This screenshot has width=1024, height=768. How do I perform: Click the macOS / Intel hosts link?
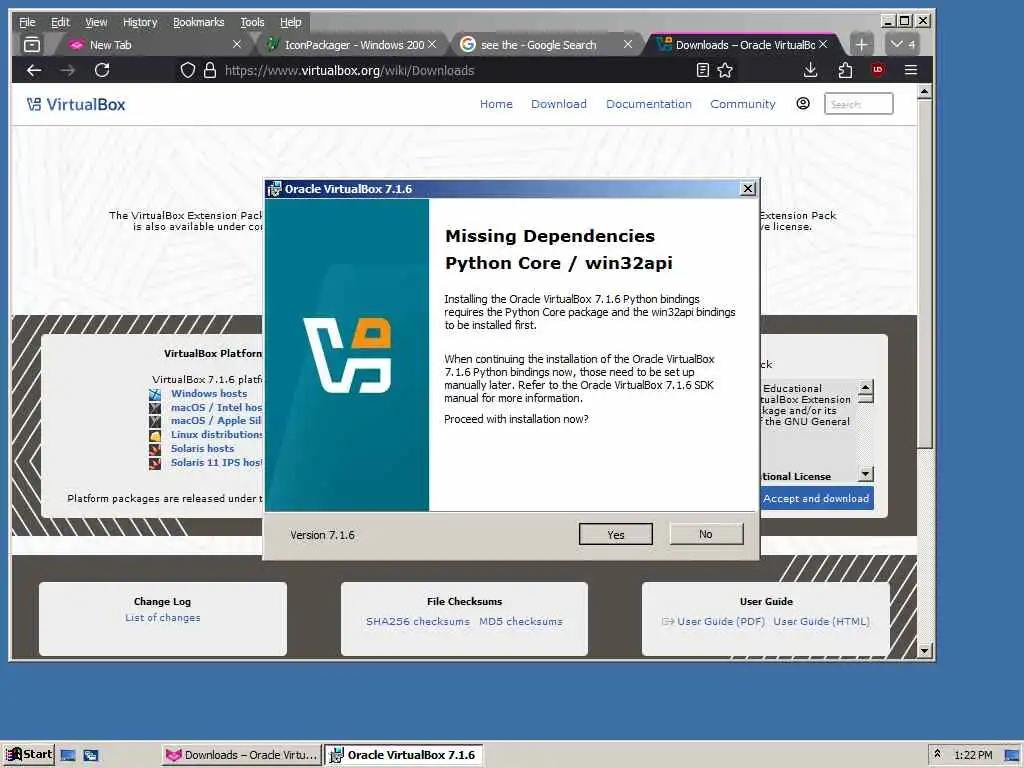[x=216, y=408]
